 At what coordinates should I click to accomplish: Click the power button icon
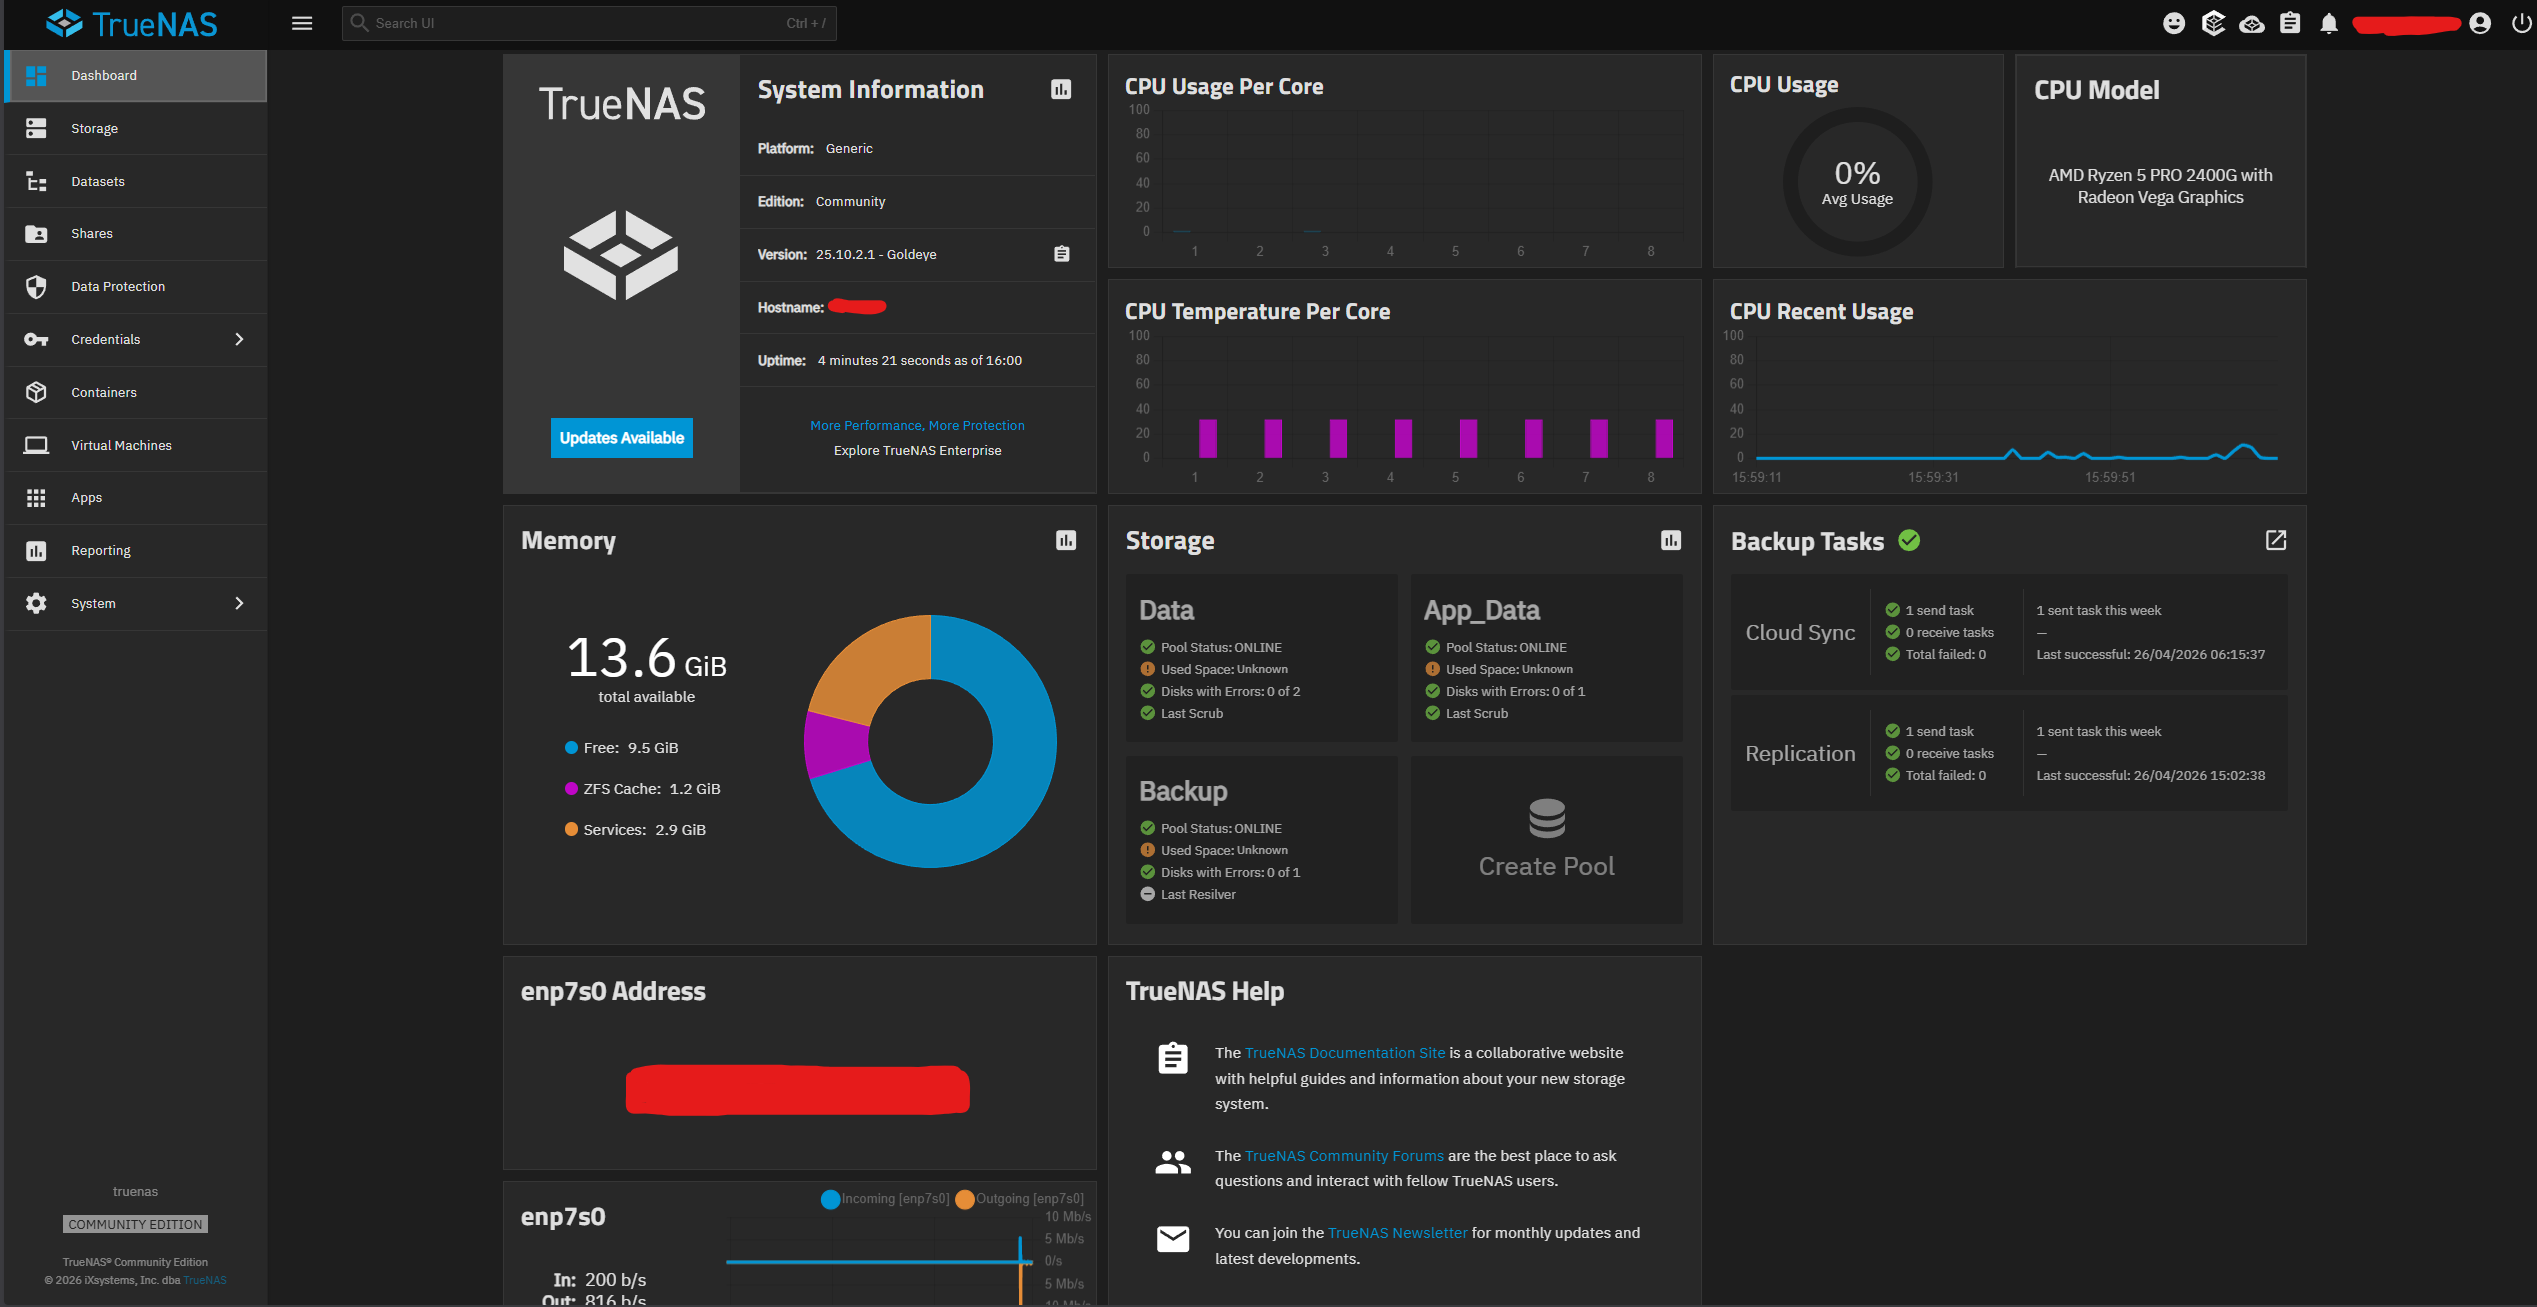pos(2521,23)
